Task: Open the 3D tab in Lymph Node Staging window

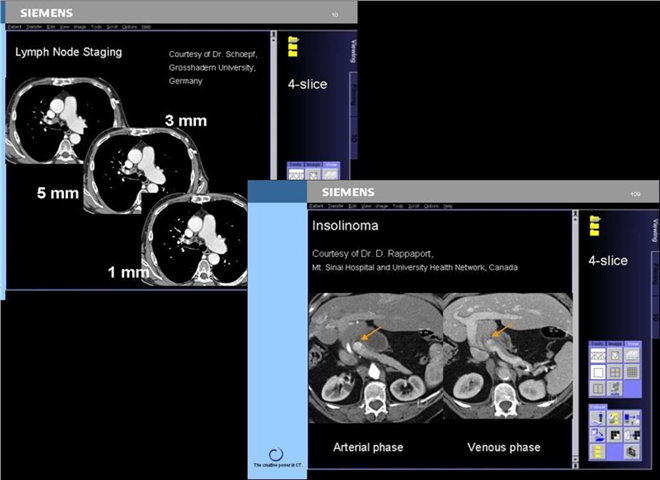Action: point(353,137)
